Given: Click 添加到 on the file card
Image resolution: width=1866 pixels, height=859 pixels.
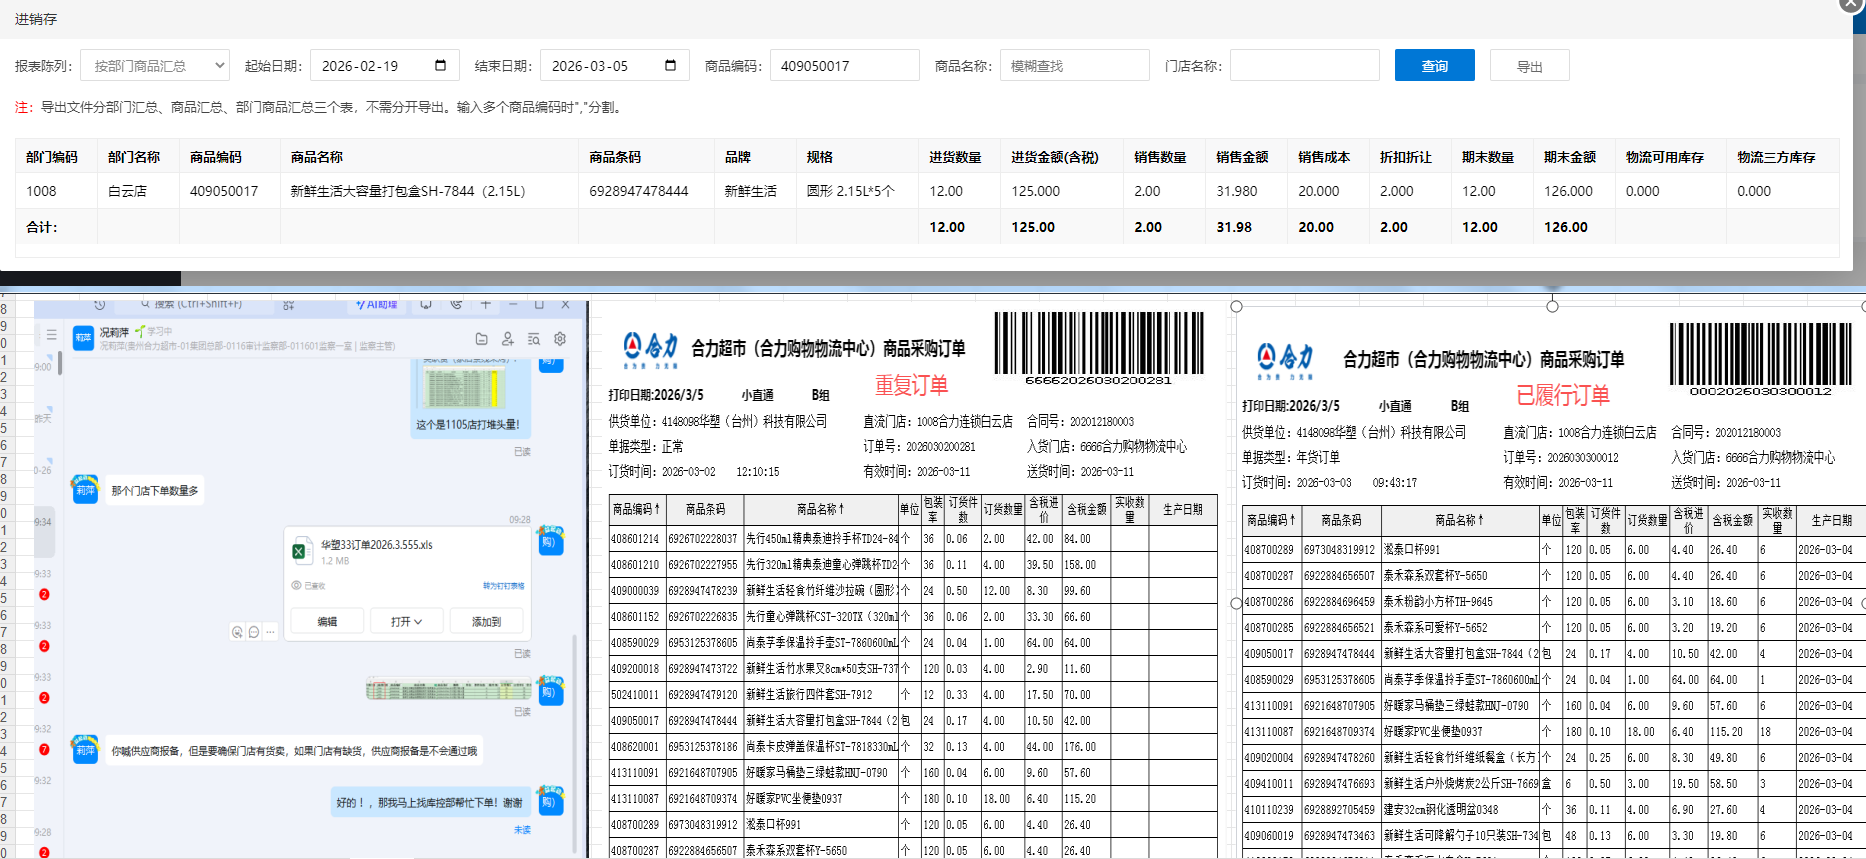Looking at the screenshot, I should point(486,622).
